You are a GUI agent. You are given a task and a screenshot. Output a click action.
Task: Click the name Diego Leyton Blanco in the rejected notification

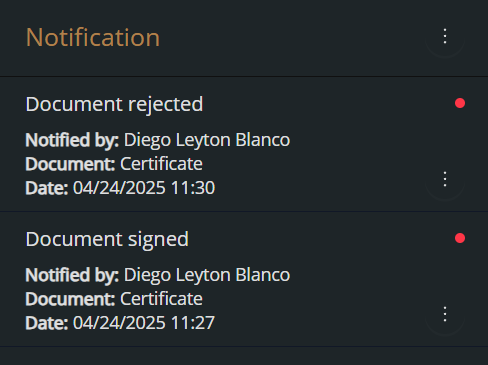point(207,140)
